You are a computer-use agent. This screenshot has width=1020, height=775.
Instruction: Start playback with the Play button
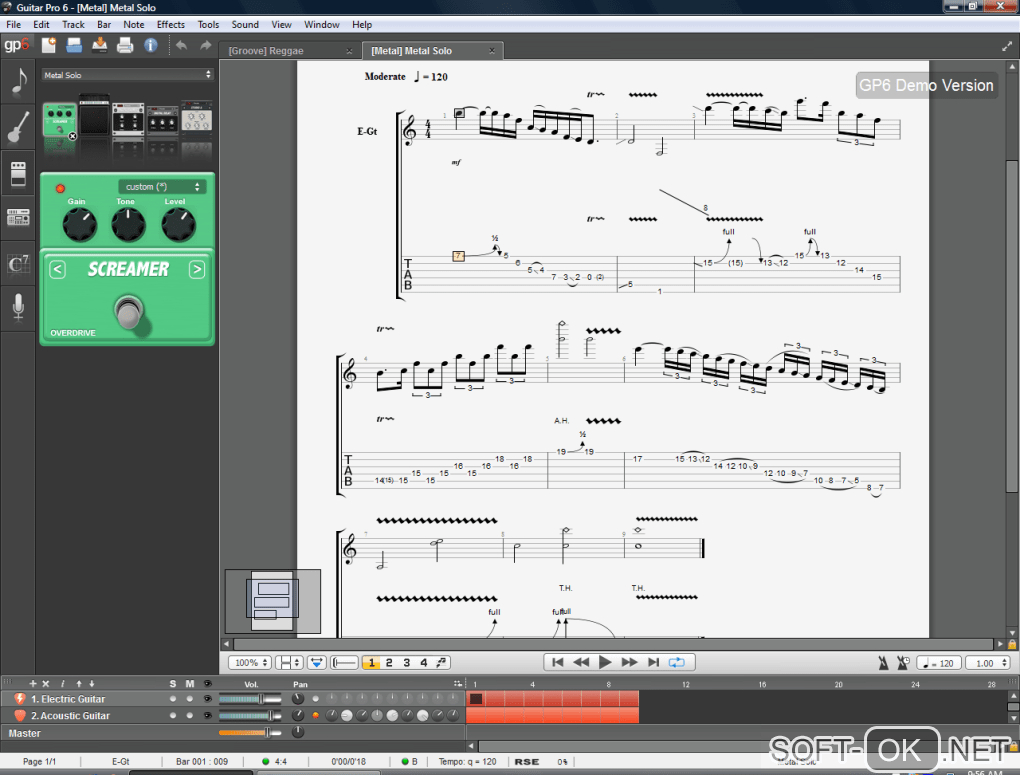[605, 662]
